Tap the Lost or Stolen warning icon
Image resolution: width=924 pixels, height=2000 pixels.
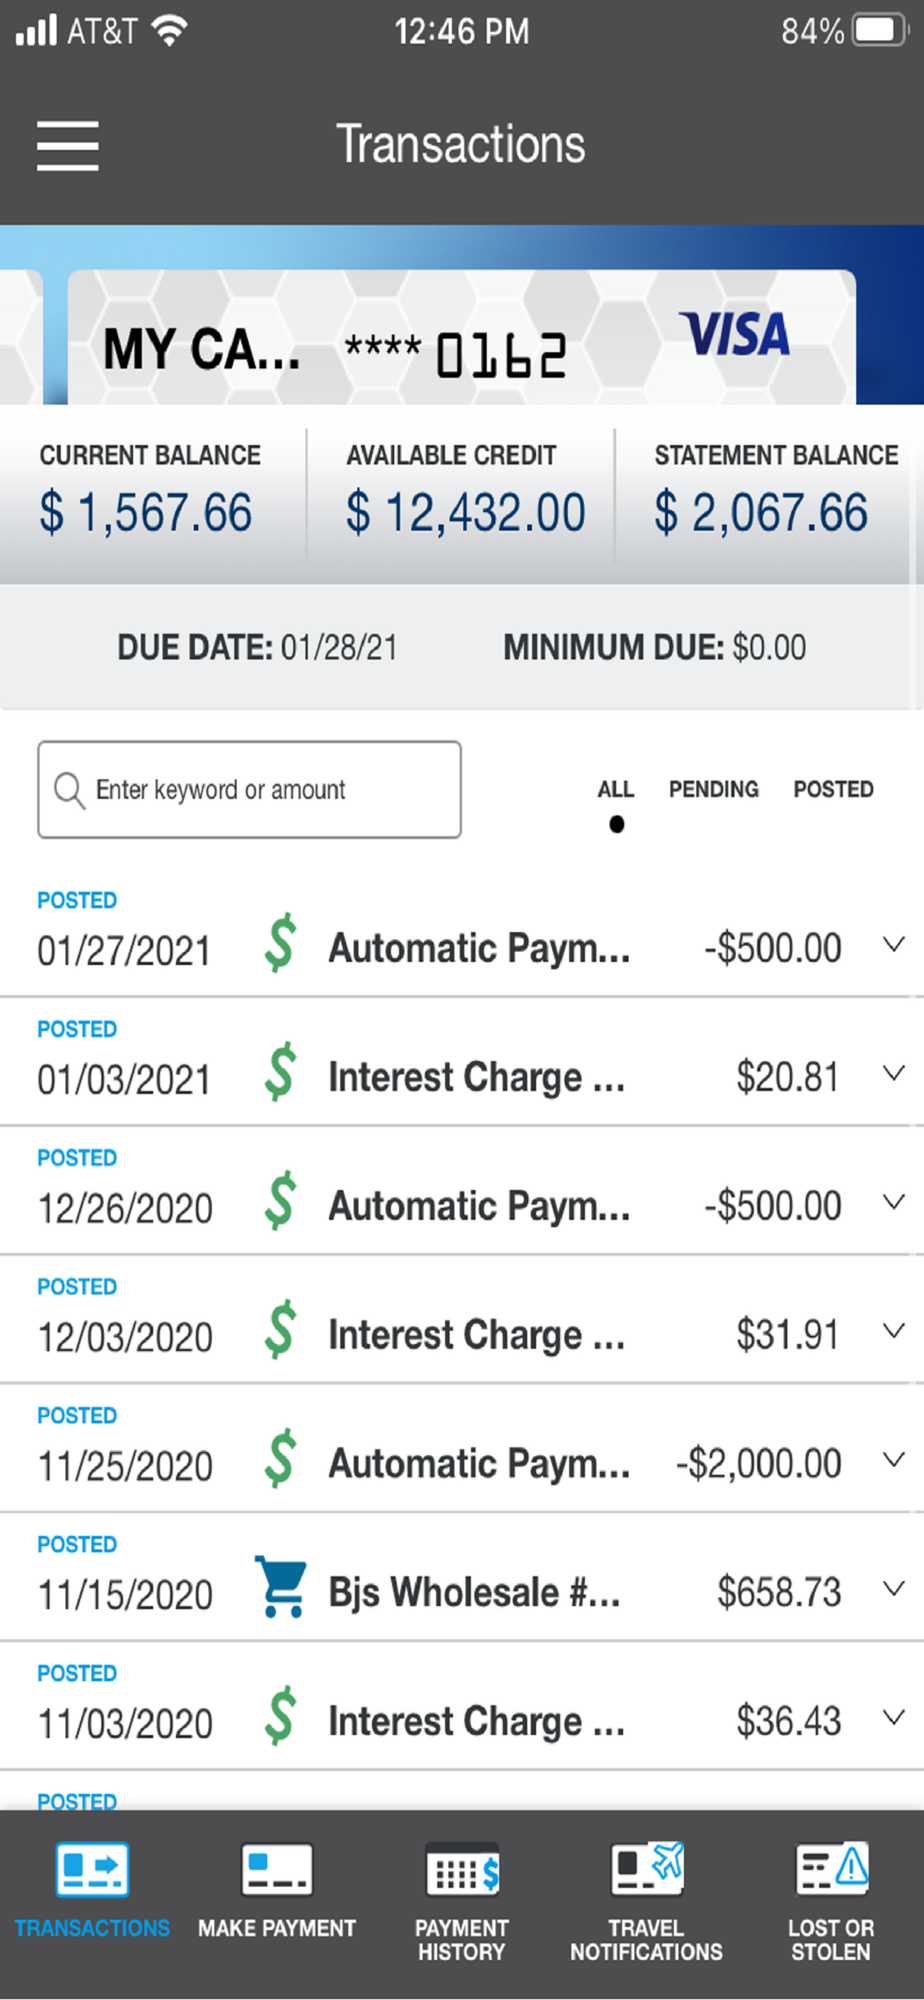832,1869
